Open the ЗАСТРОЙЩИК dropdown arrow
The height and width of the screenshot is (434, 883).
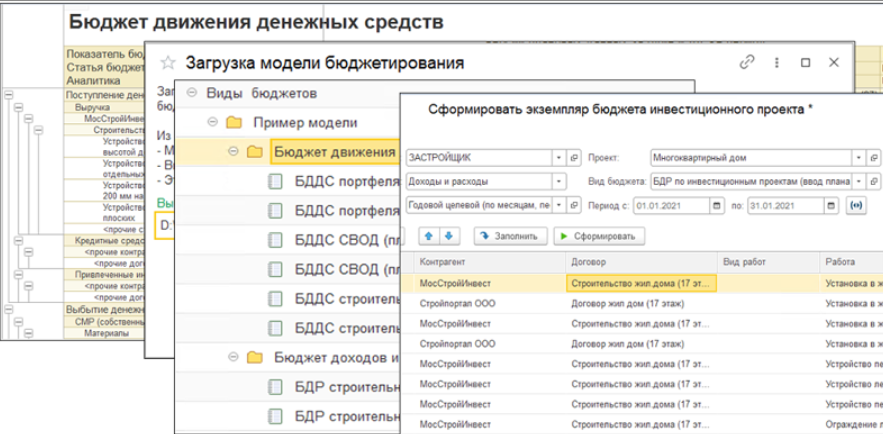tap(559, 158)
